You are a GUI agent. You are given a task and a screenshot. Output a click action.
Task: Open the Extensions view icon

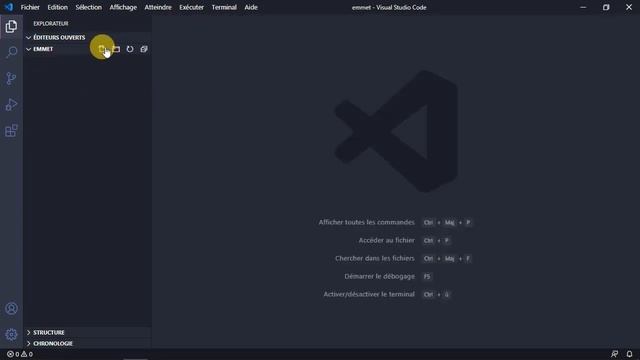11,131
